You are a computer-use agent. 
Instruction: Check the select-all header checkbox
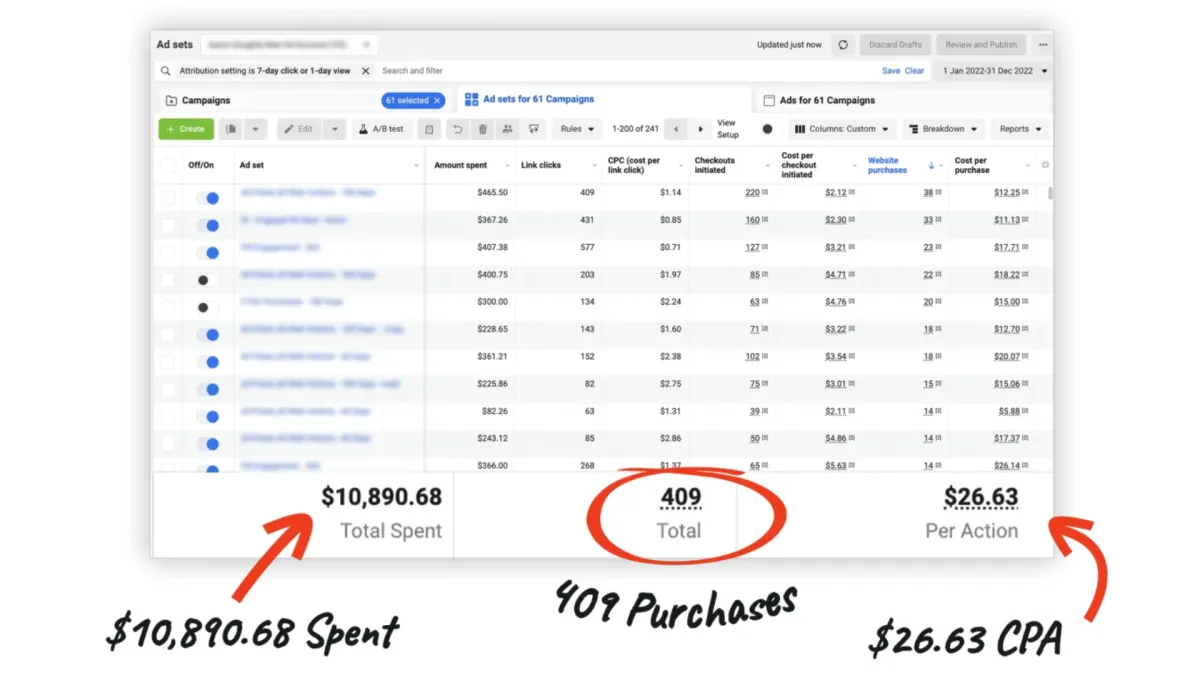168,165
